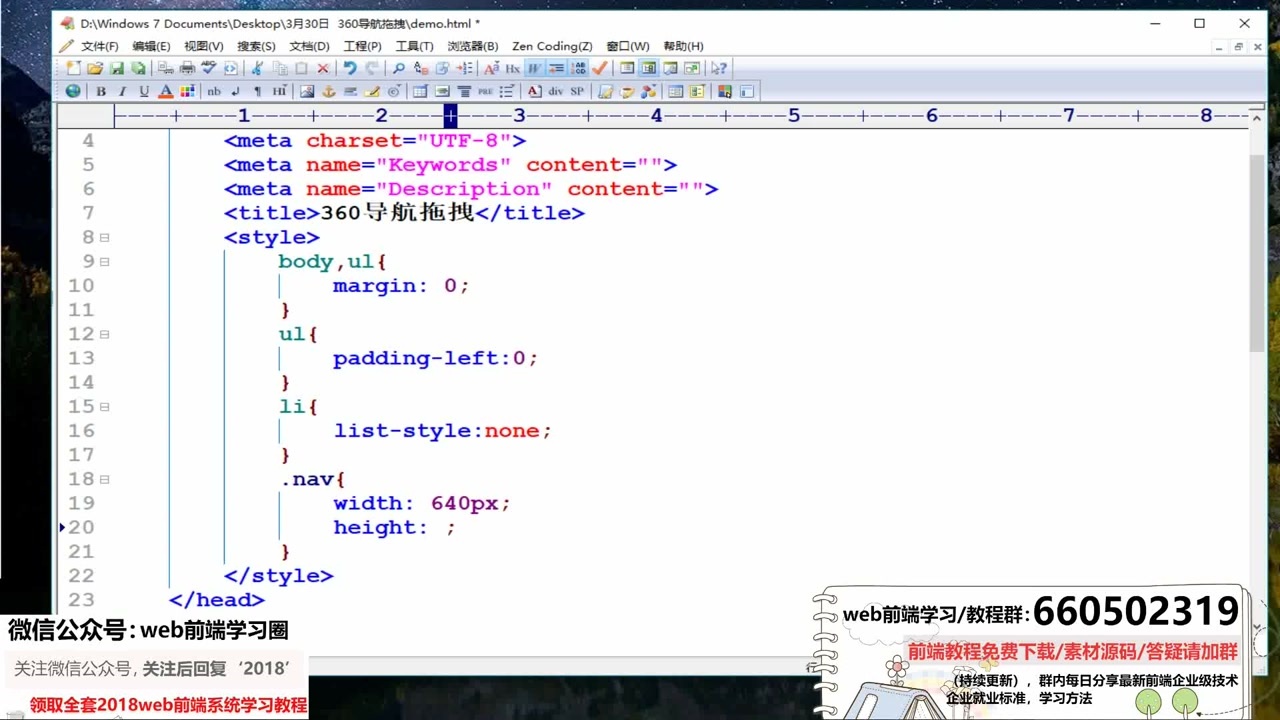Viewport: 1280px width, 720px height.
Task: Open the special character © dropdown
Action: tap(393, 91)
